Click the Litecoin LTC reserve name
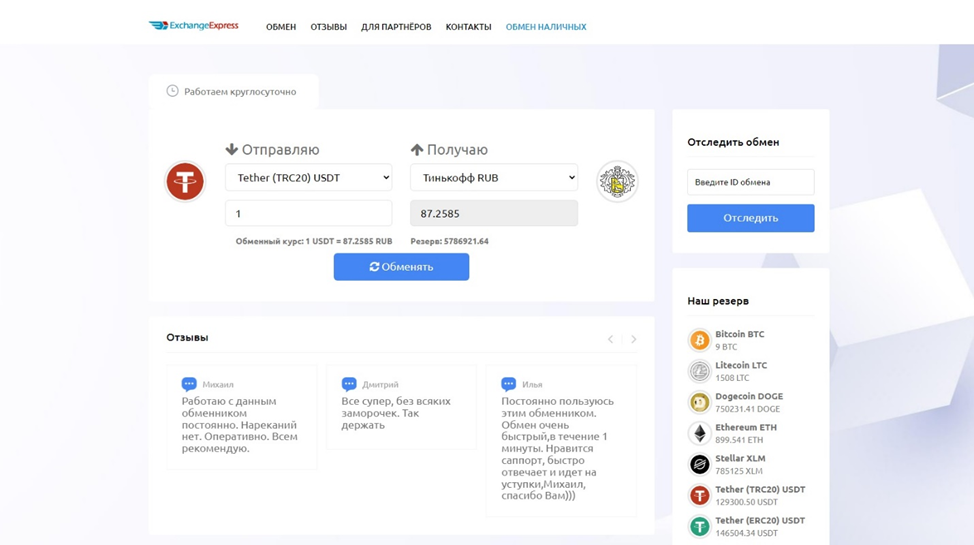The width and height of the screenshot is (974, 545). point(741,365)
